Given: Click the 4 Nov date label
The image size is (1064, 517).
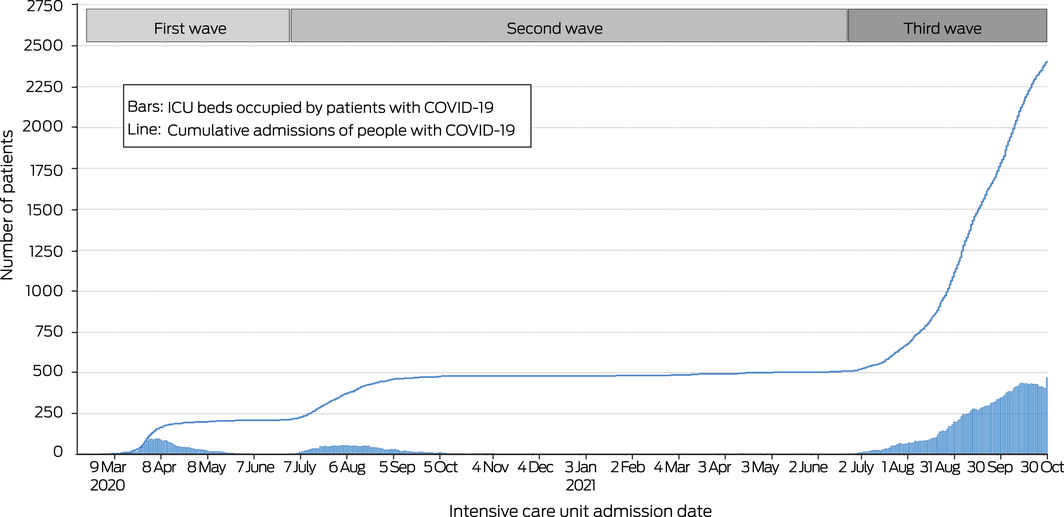Looking at the screenshot, I should coord(490,466).
